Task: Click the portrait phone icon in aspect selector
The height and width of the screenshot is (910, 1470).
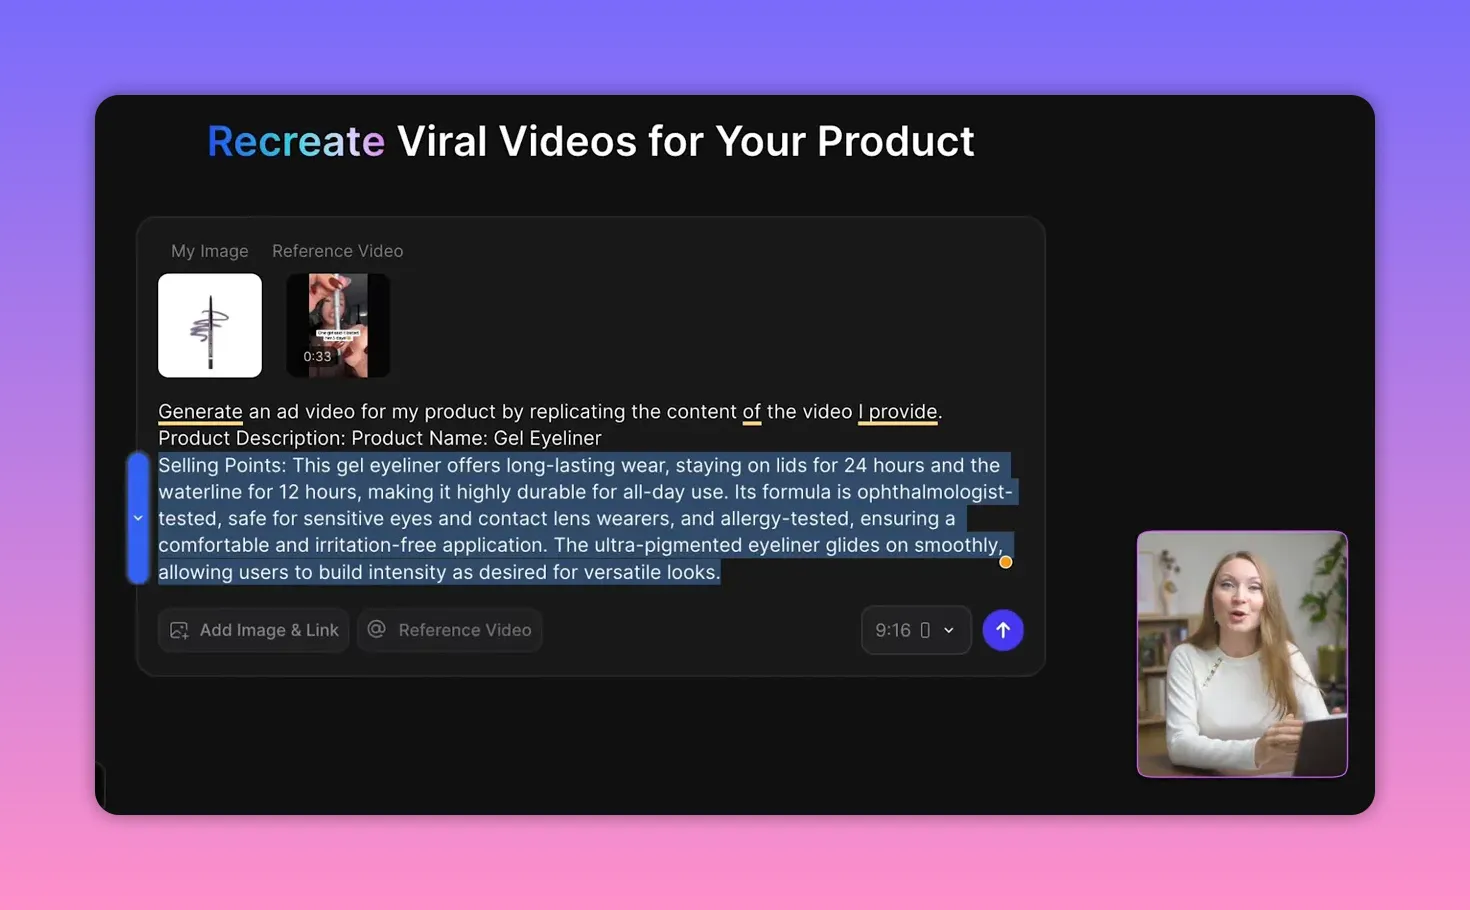Action: pos(926,630)
